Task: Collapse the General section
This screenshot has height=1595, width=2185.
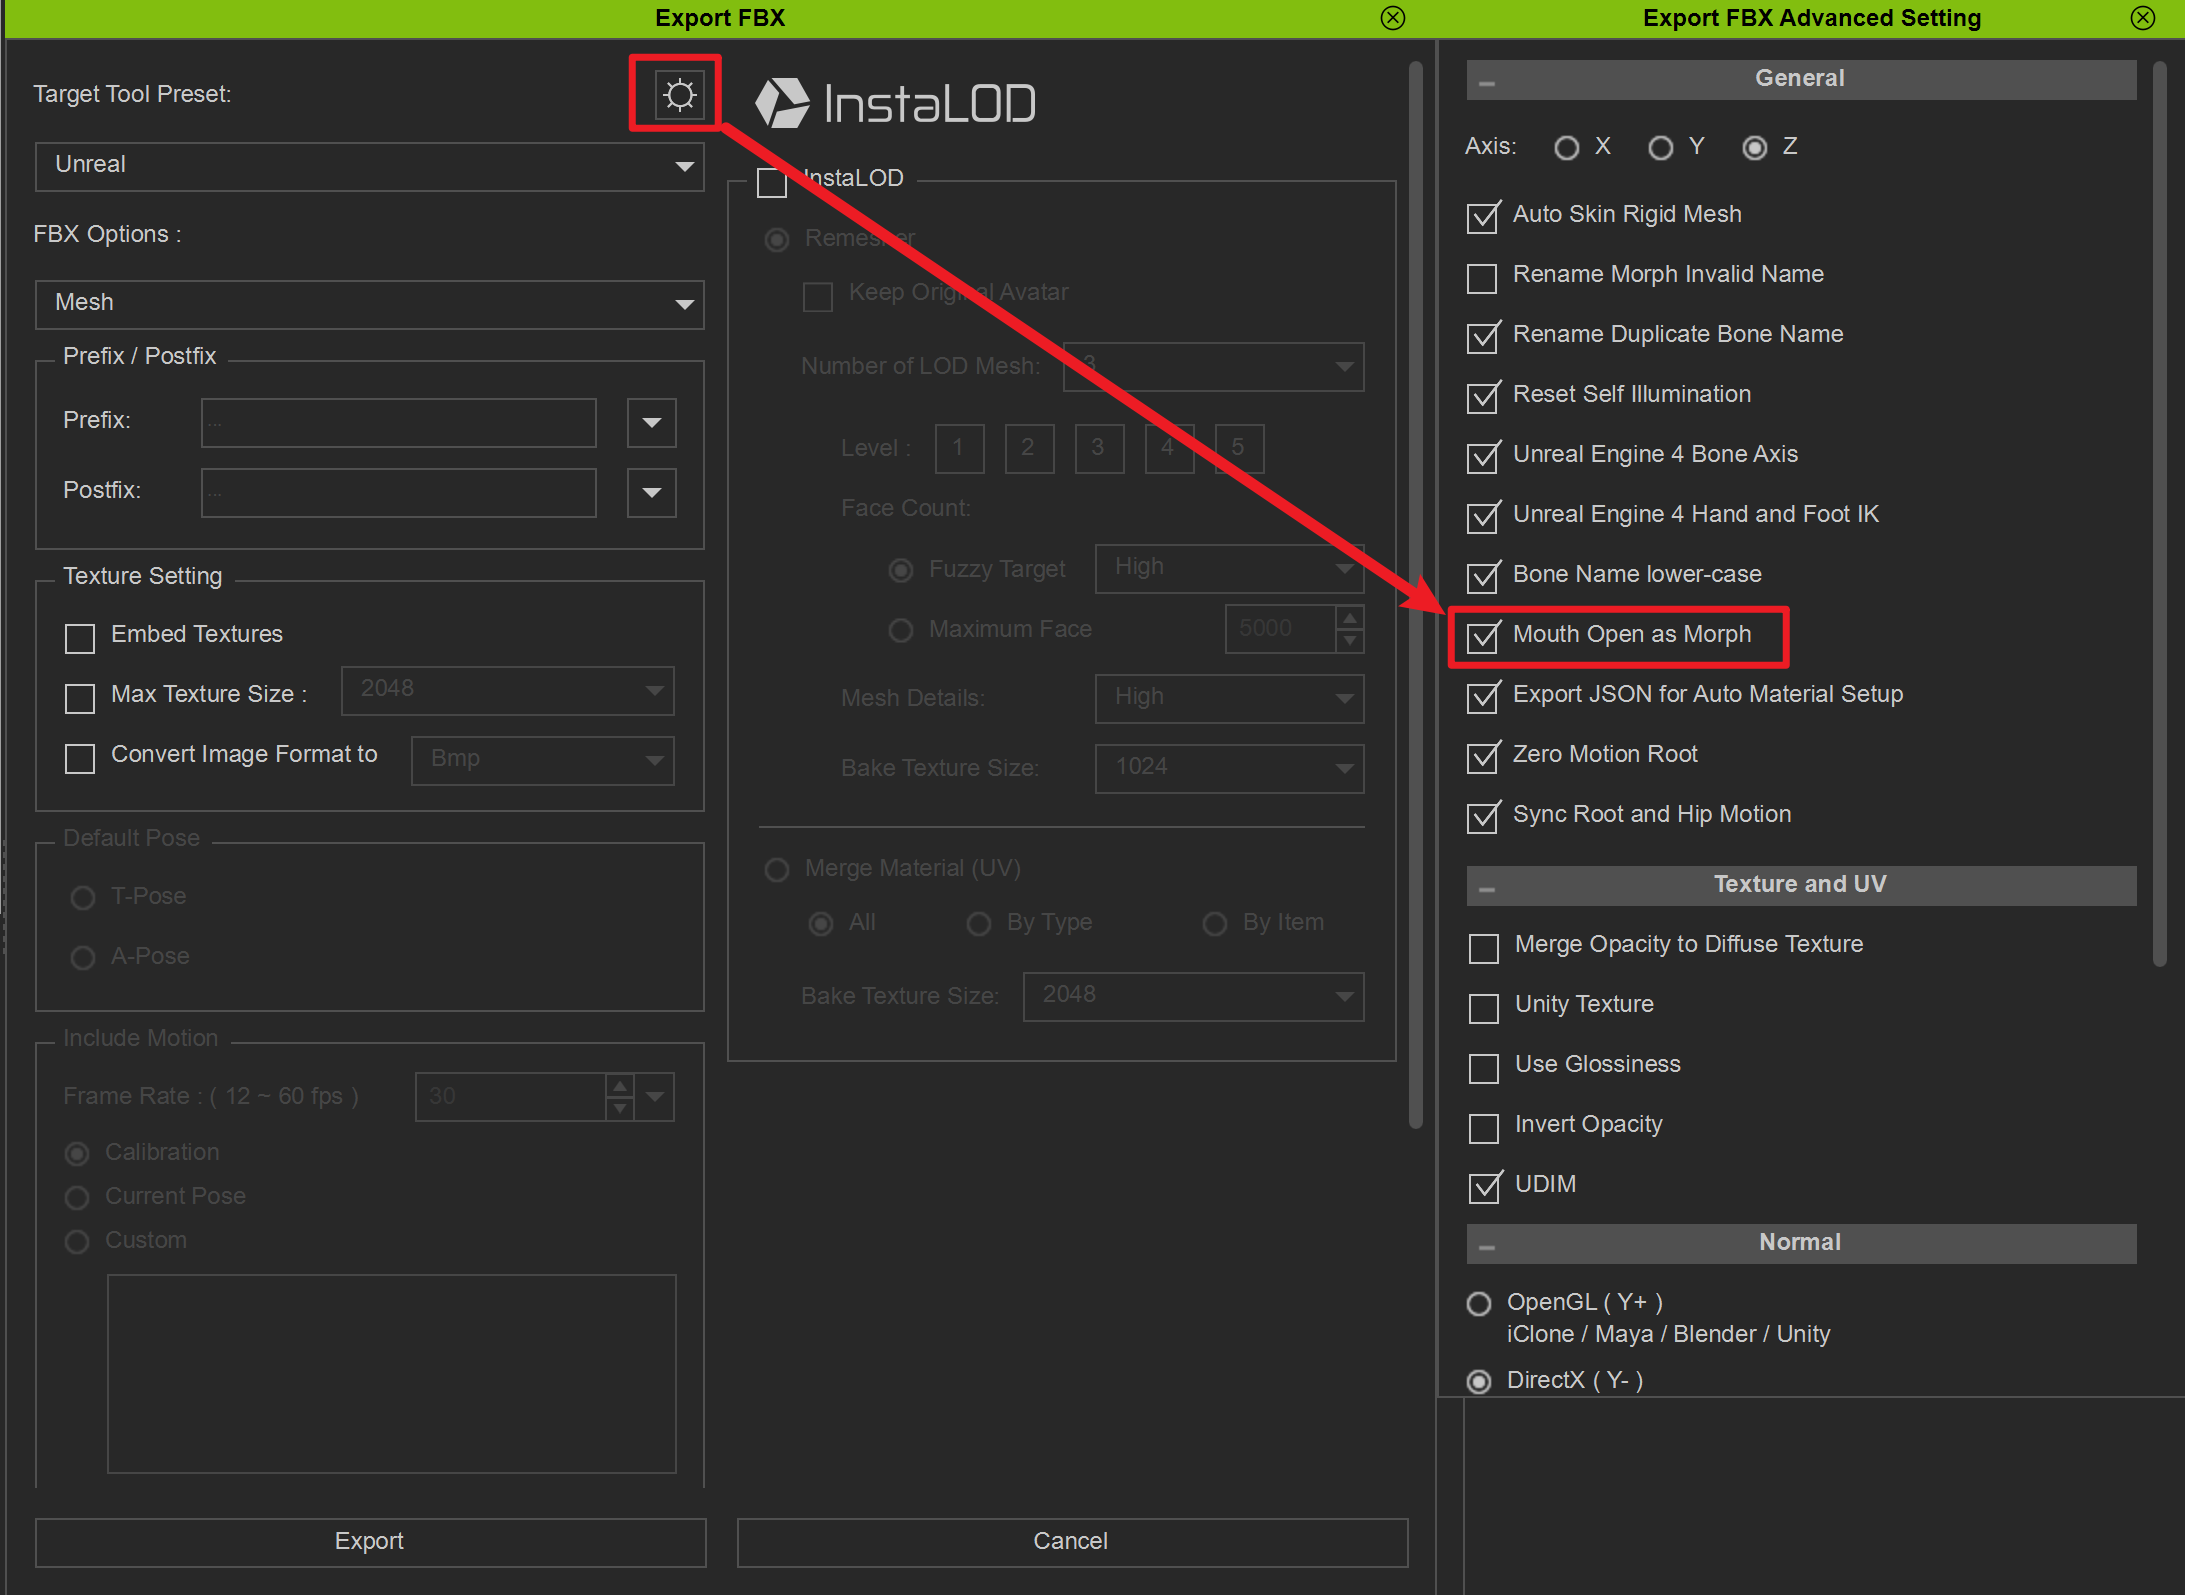Action: pos(1487,81)
